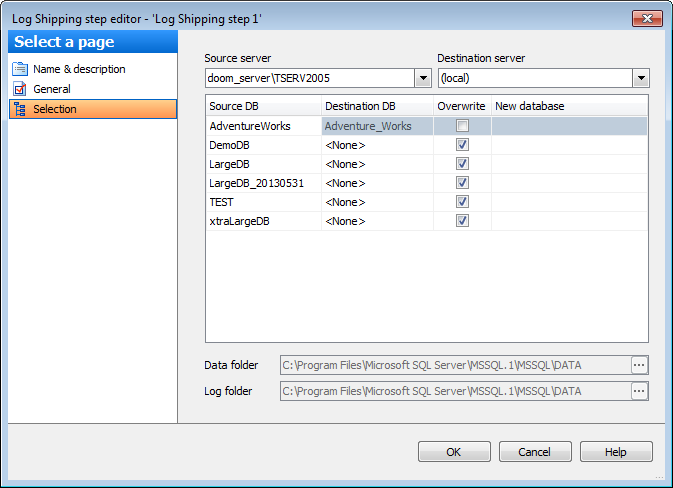Select the LargeDB_20130531 source row
The height and width of the screenshot is (488, 673).
pos(264,183)
